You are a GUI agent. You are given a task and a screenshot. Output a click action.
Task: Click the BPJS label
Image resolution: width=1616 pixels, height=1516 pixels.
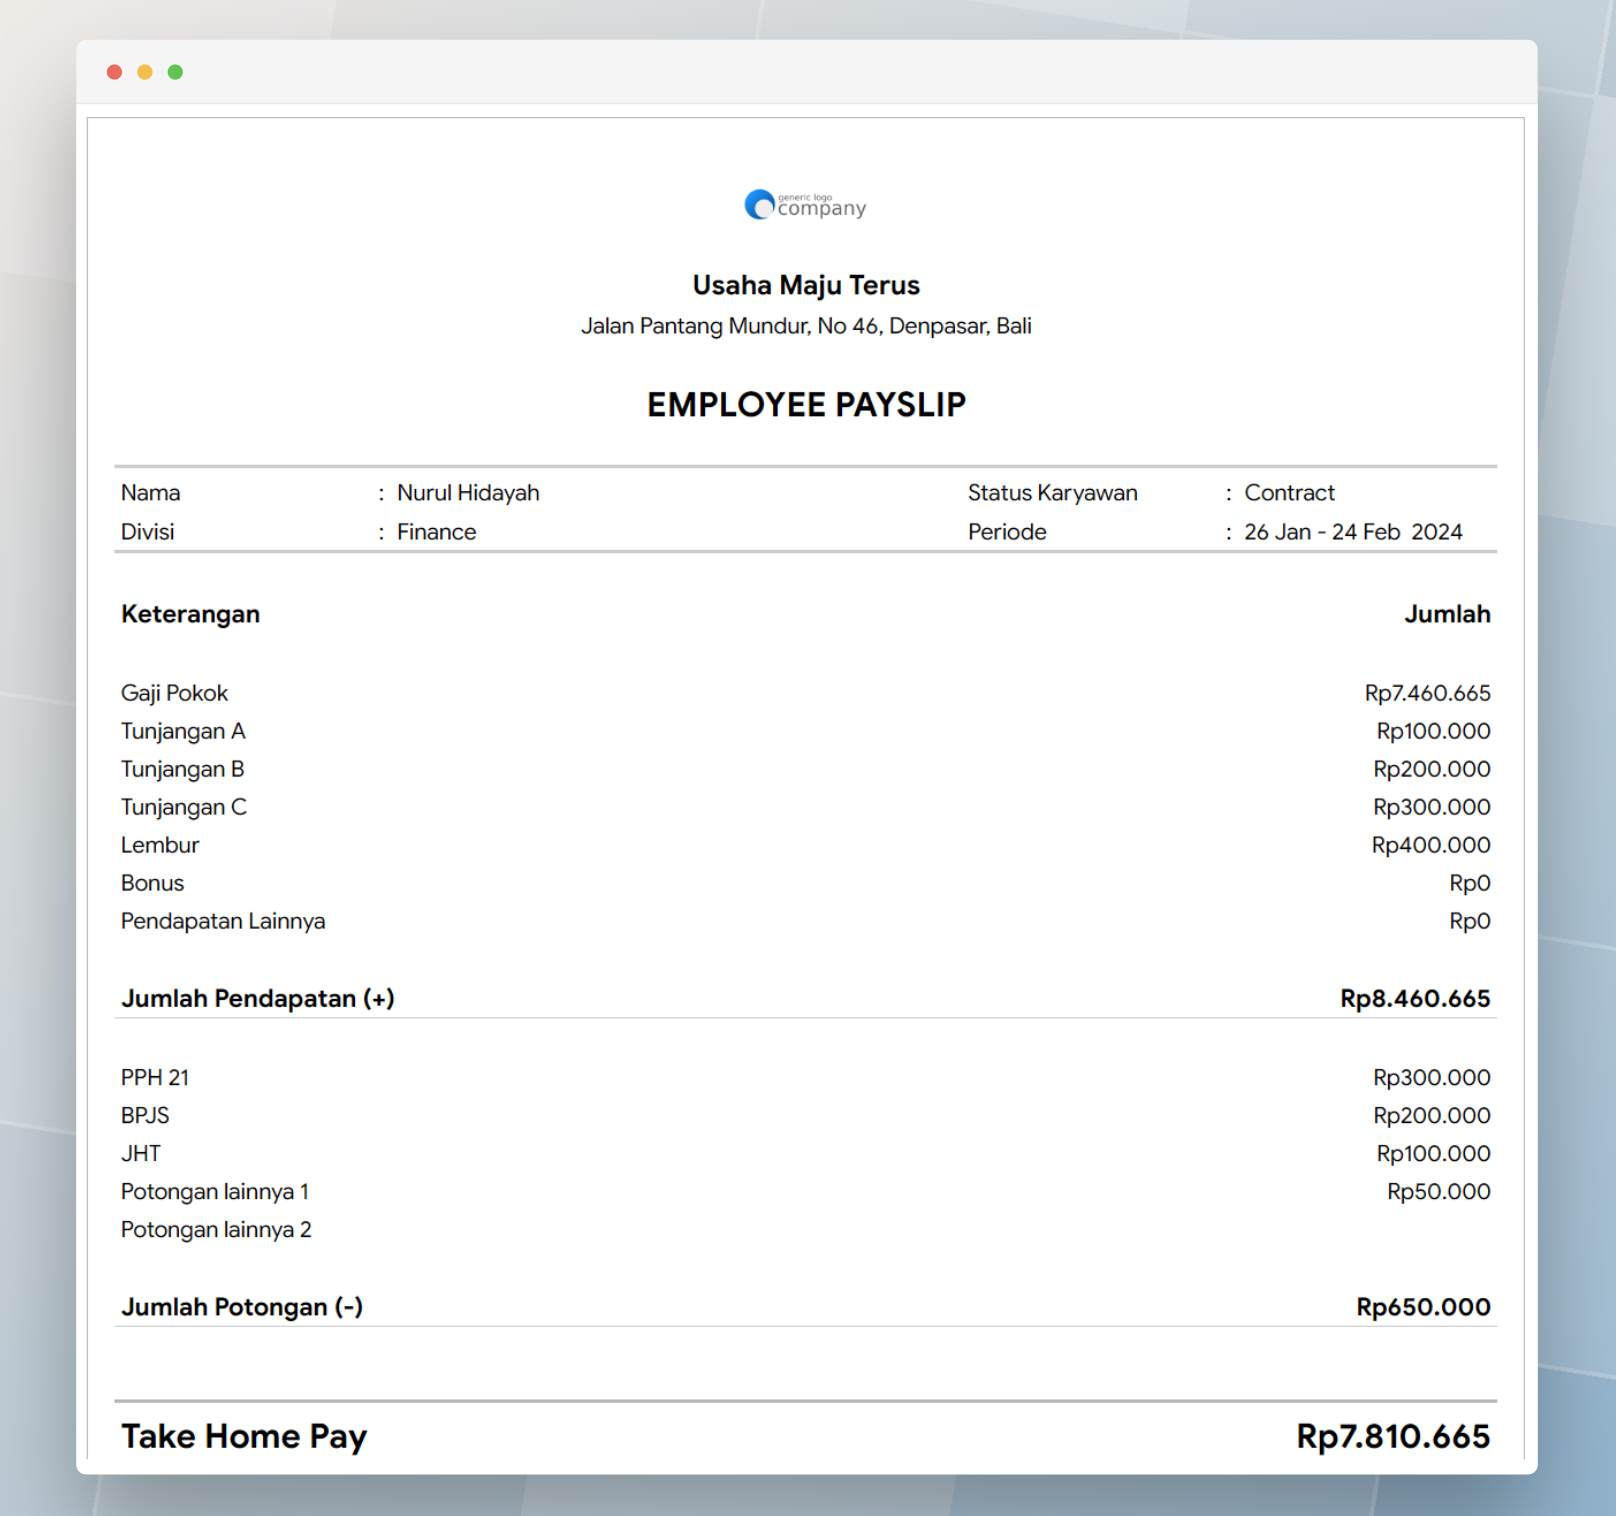tap(145, 1115)
